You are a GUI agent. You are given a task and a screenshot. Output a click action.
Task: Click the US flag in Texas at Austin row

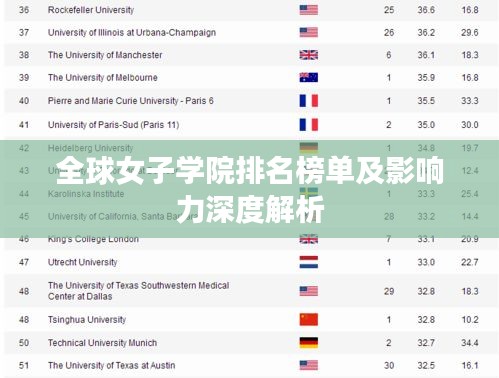click(x=308, y=365)
